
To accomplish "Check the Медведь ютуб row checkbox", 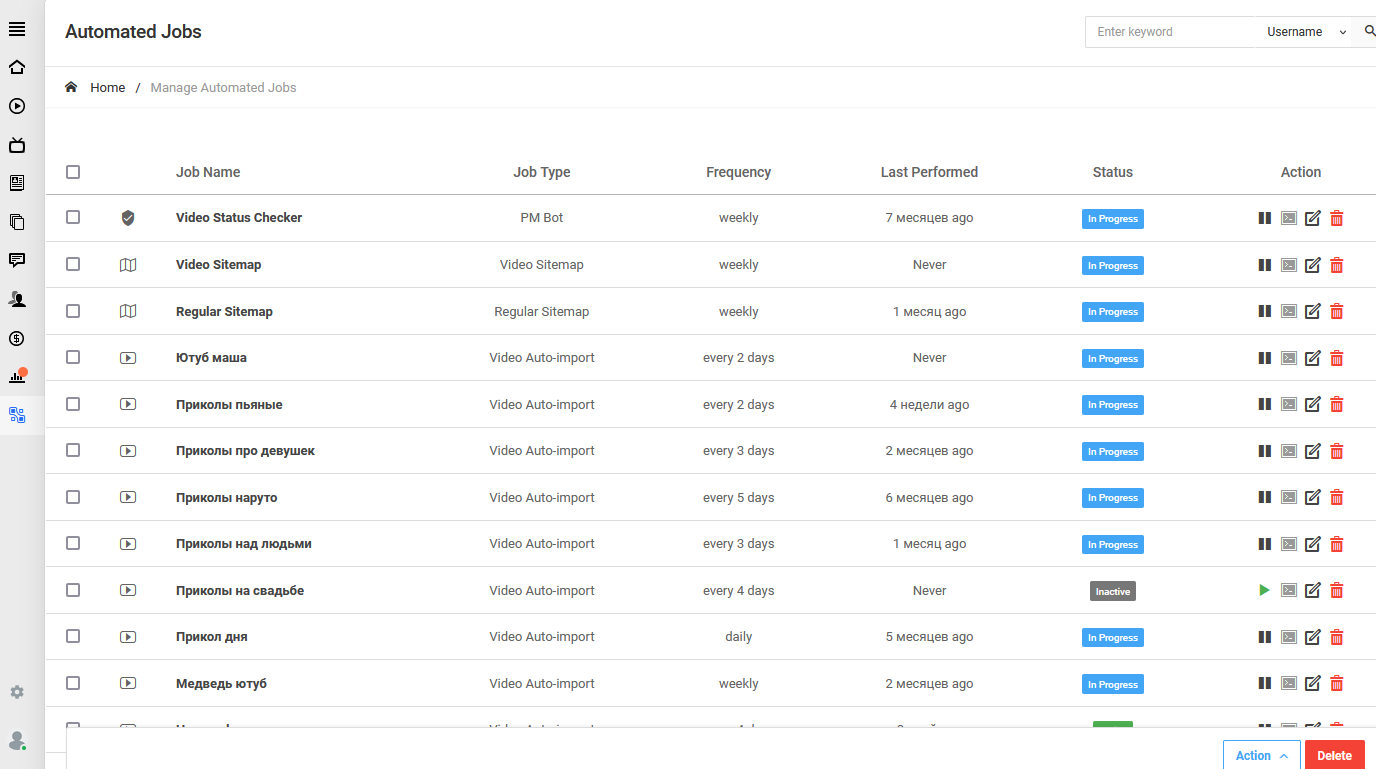I will tap(73, 683).
